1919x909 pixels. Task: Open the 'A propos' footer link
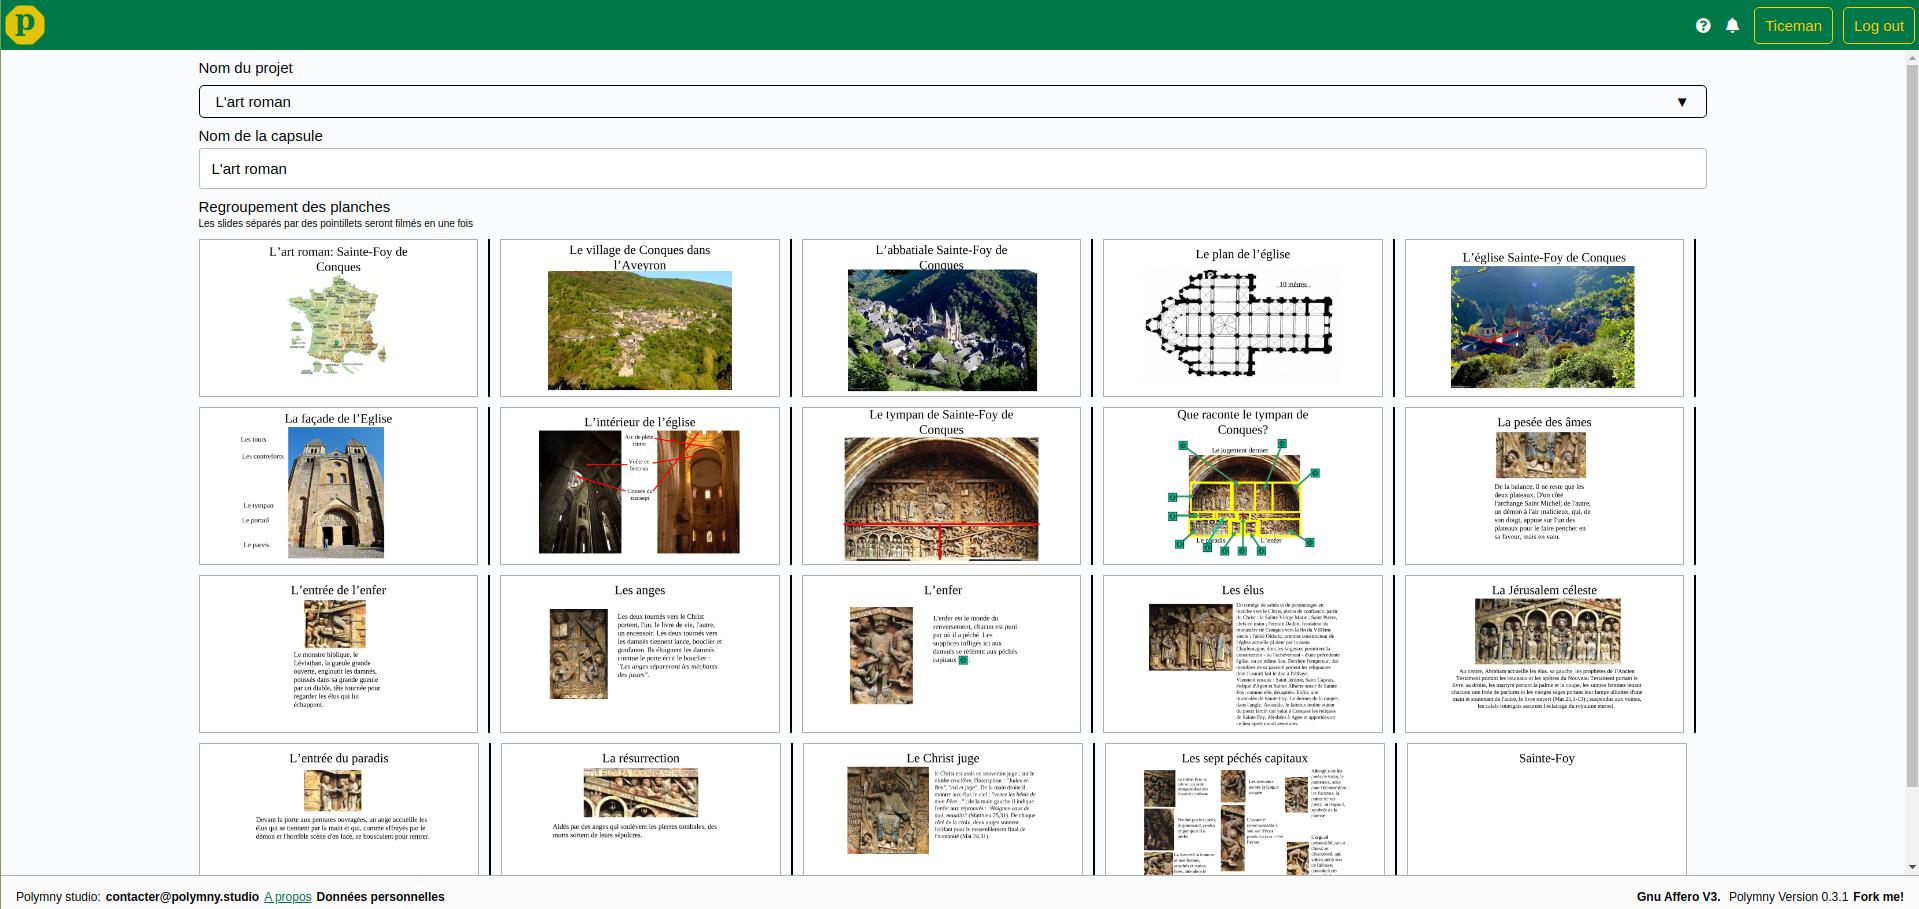click(288, 897)
